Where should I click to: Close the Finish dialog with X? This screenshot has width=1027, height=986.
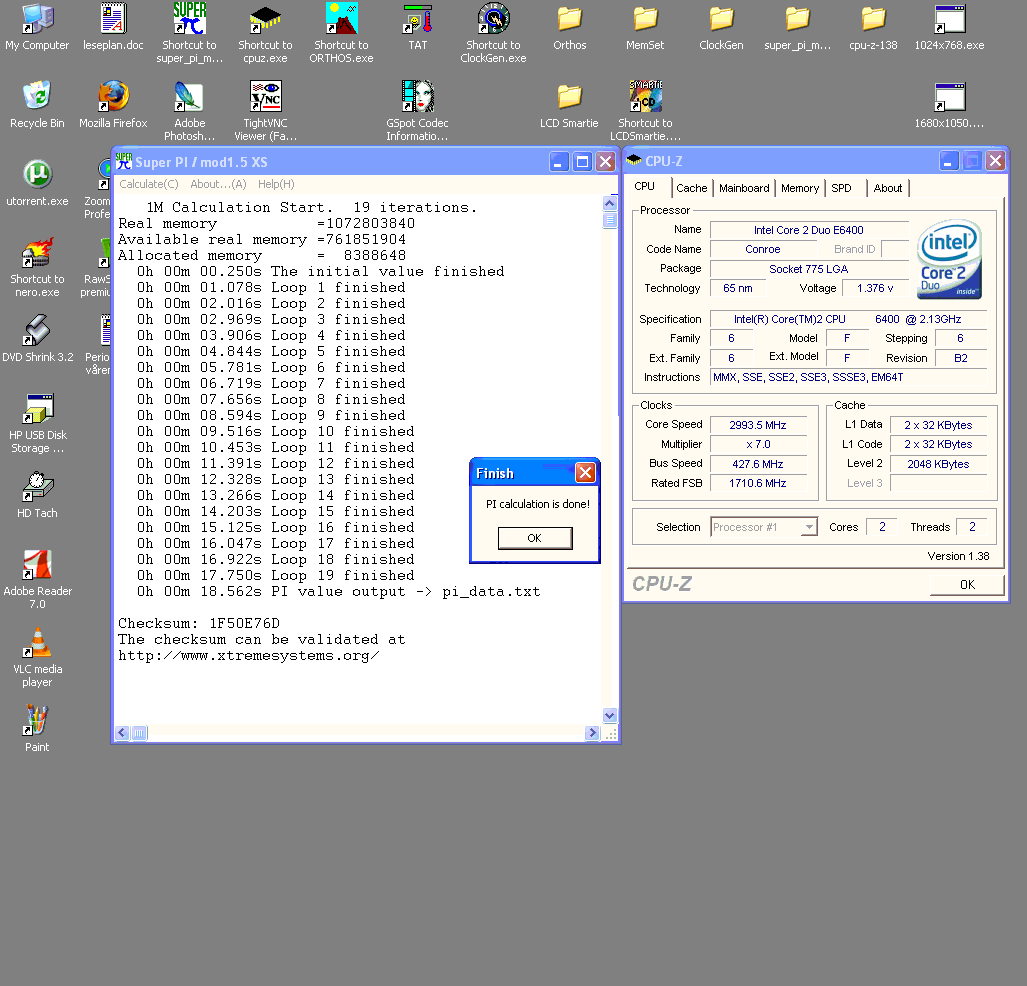585,472
